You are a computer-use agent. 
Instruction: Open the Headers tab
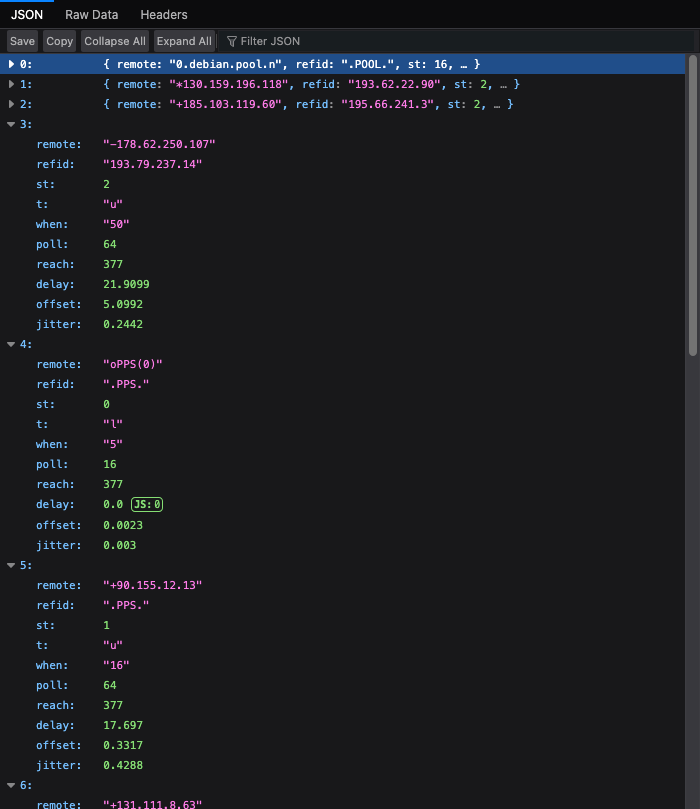click(x=163, y=15)
